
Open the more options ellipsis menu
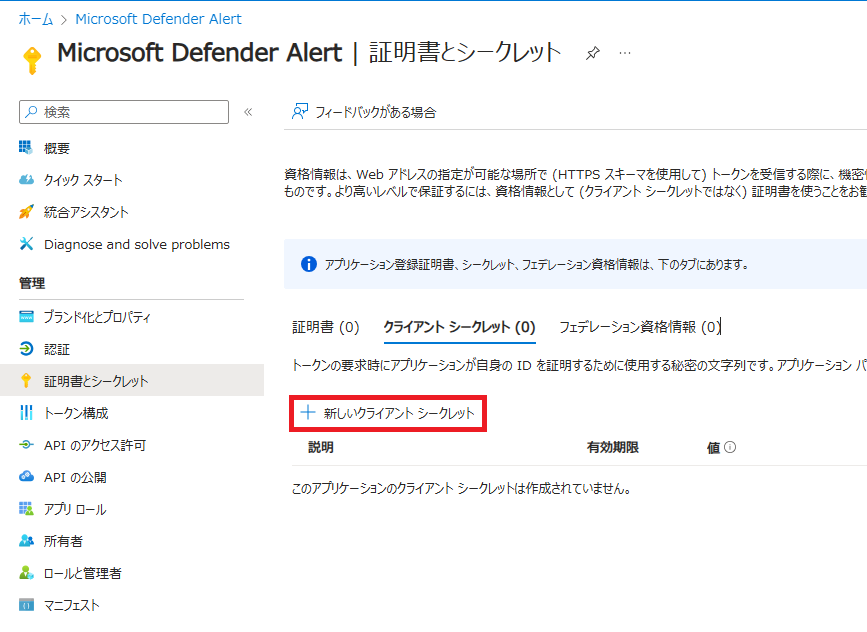[x=625, y=53]
